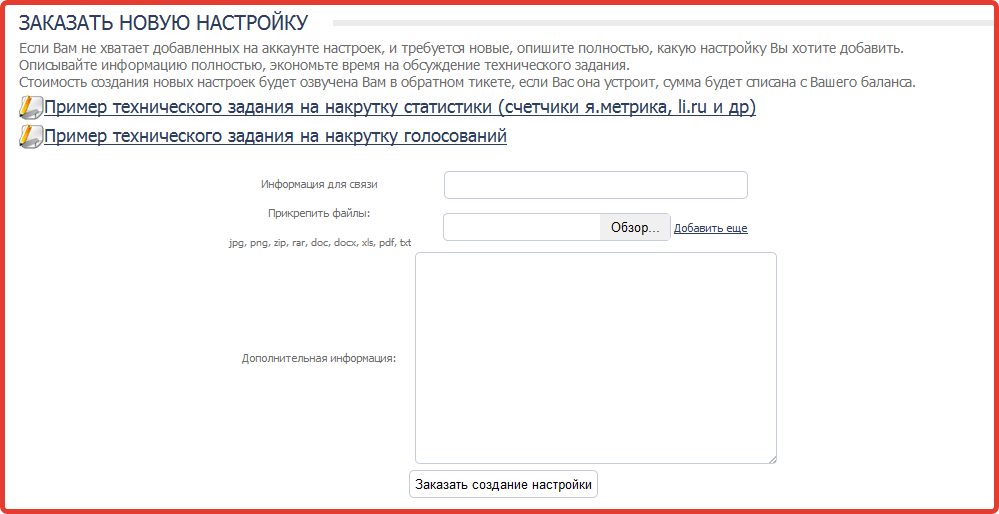Click the line starting Описывайте информацию полностью
Image resolution: width=999 pixels, height=514 pixels.
(x=324, y=66)
